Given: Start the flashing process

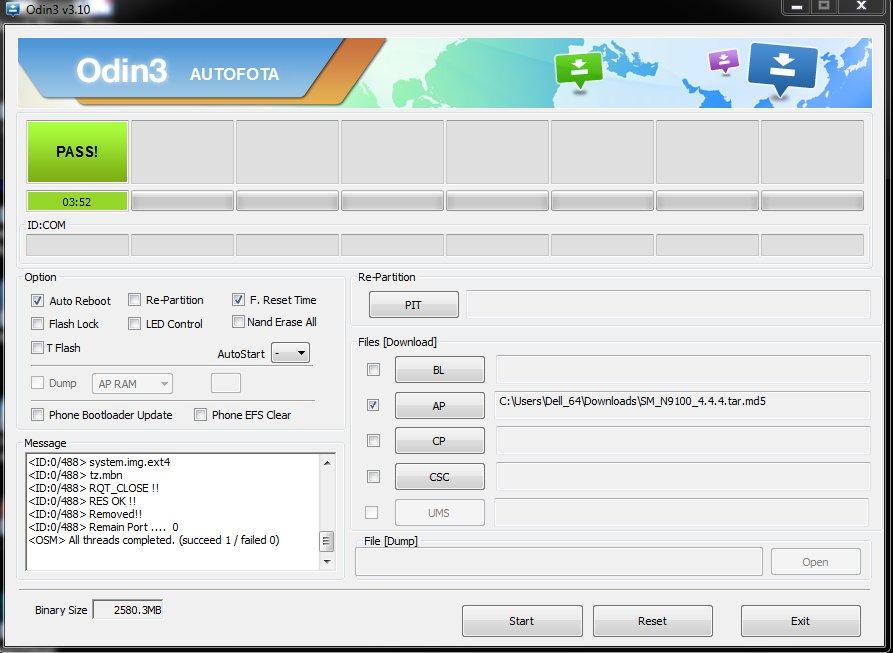Looking at the screenshot, I should [522, 621].
